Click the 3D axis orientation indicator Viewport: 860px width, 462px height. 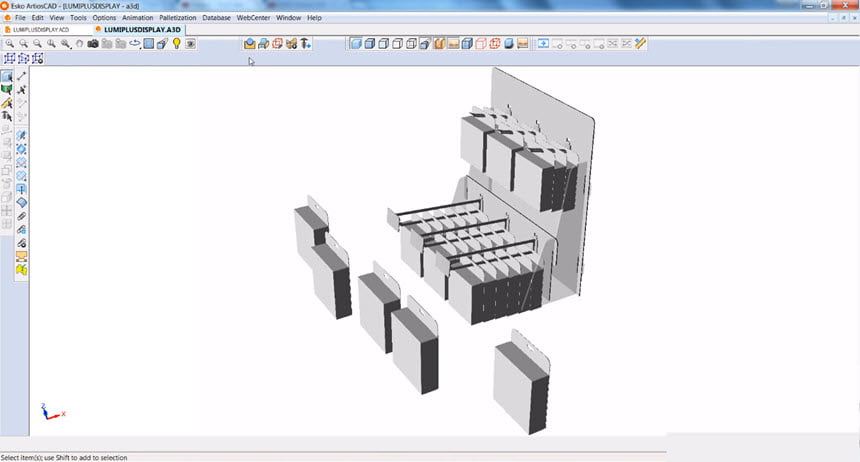point(52,412)
